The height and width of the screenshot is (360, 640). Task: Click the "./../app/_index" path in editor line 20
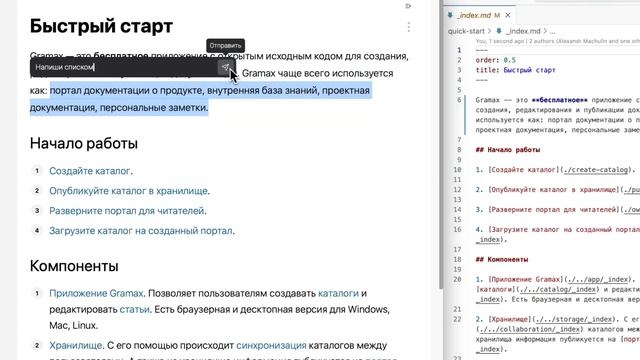pos(598,280)
